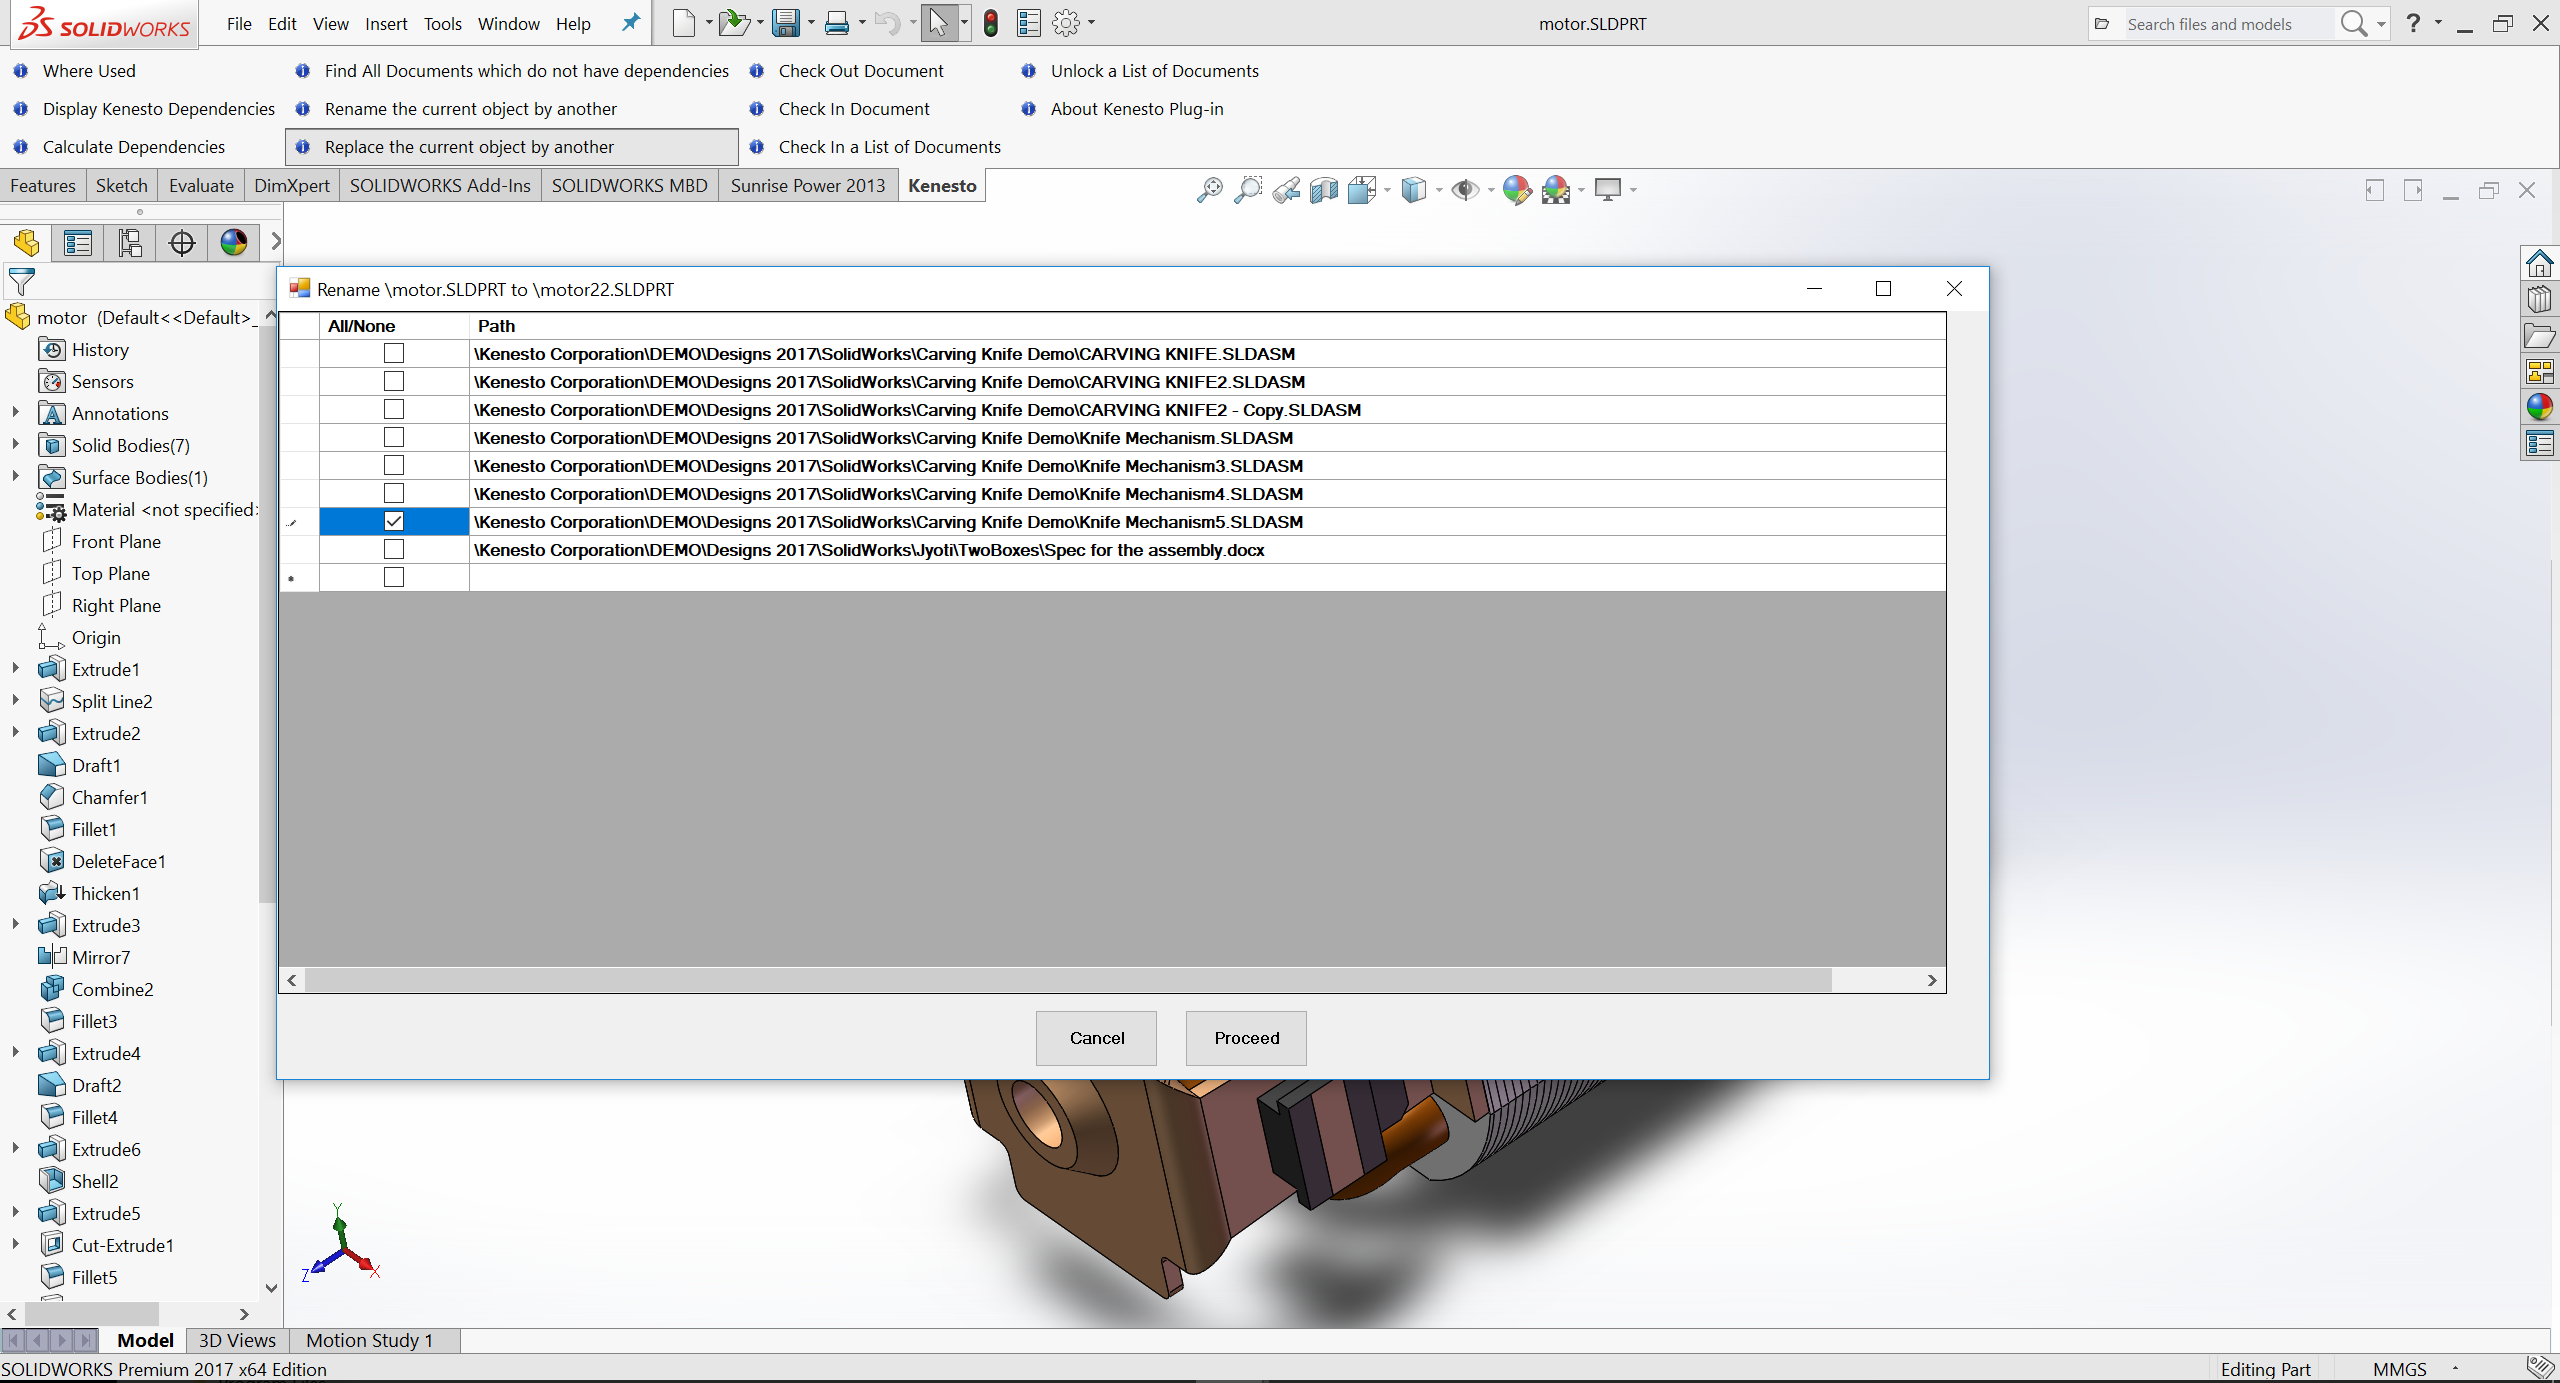Open the Save dropdown arrow
Screen dimensions: 2560x1383
pos(811,22)
